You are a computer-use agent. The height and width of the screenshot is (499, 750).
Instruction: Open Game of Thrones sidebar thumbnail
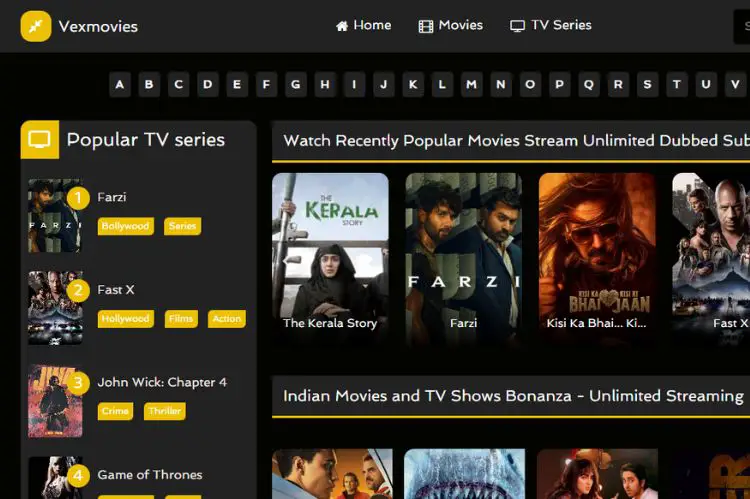pyautogui.click(x=55, y=477)
